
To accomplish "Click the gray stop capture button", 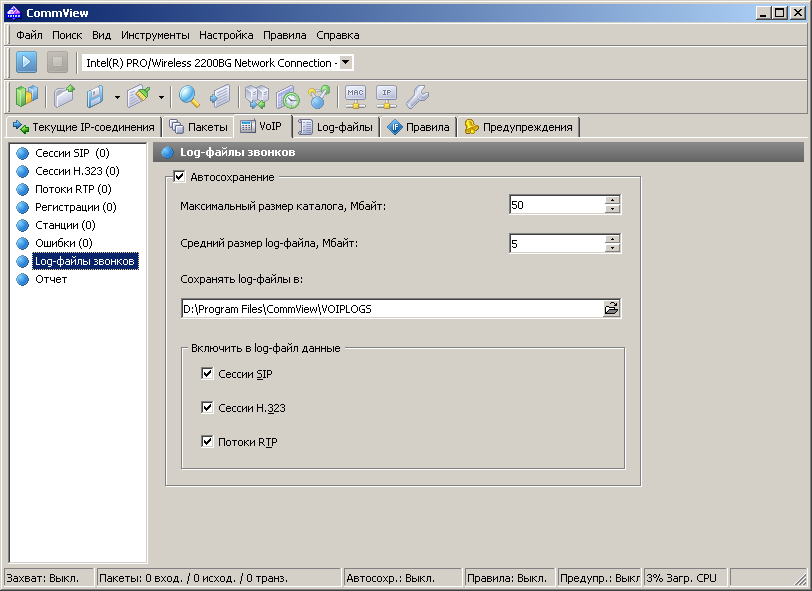I will [57, 63].
